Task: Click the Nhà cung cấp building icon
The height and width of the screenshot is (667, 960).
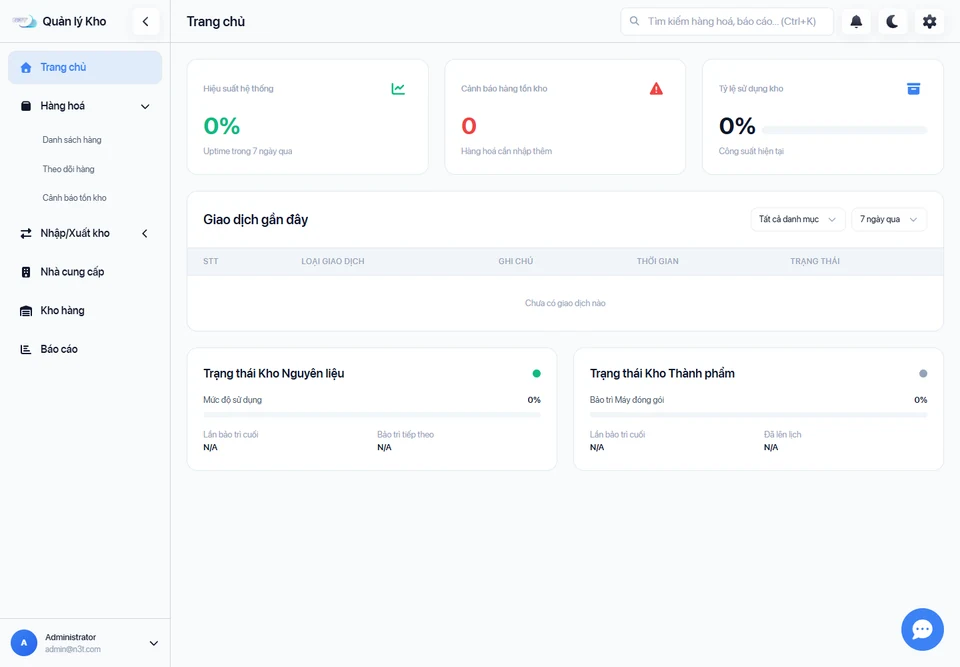Action: 26,272
